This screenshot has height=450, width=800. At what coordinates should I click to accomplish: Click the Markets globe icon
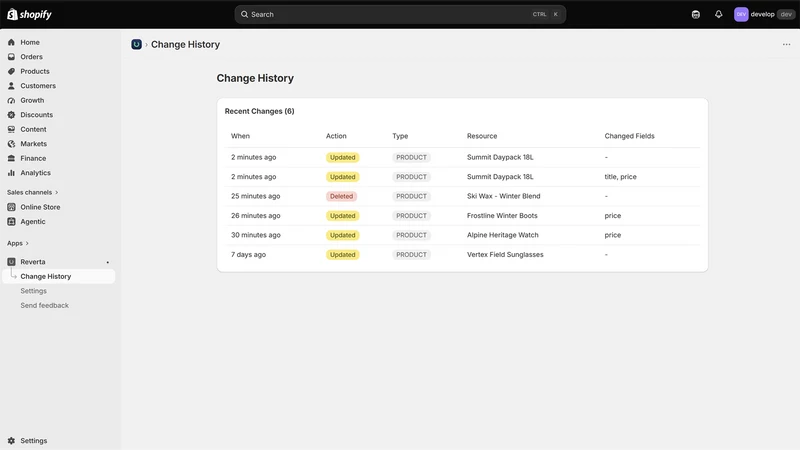click(11, 144)
